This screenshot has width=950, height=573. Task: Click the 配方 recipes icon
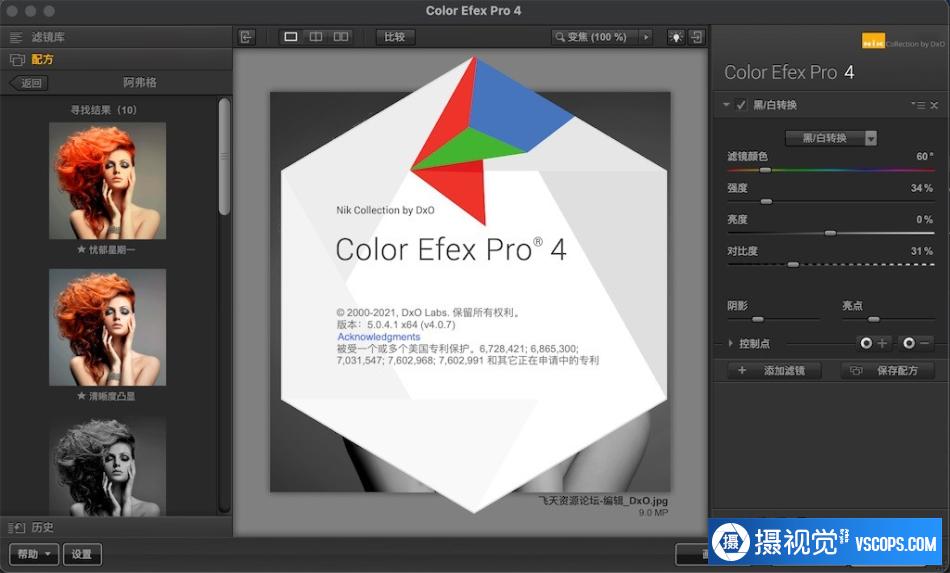(x=17, y=59)
